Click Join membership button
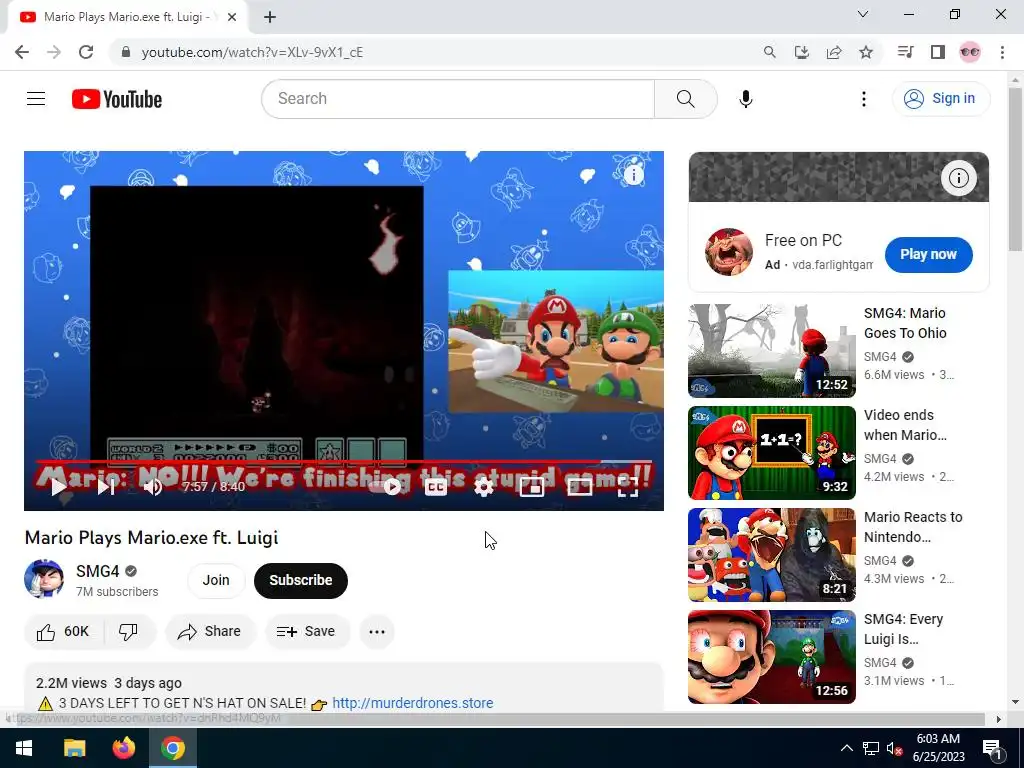This screenshot has height=768, width=1024. pos(216,580)
